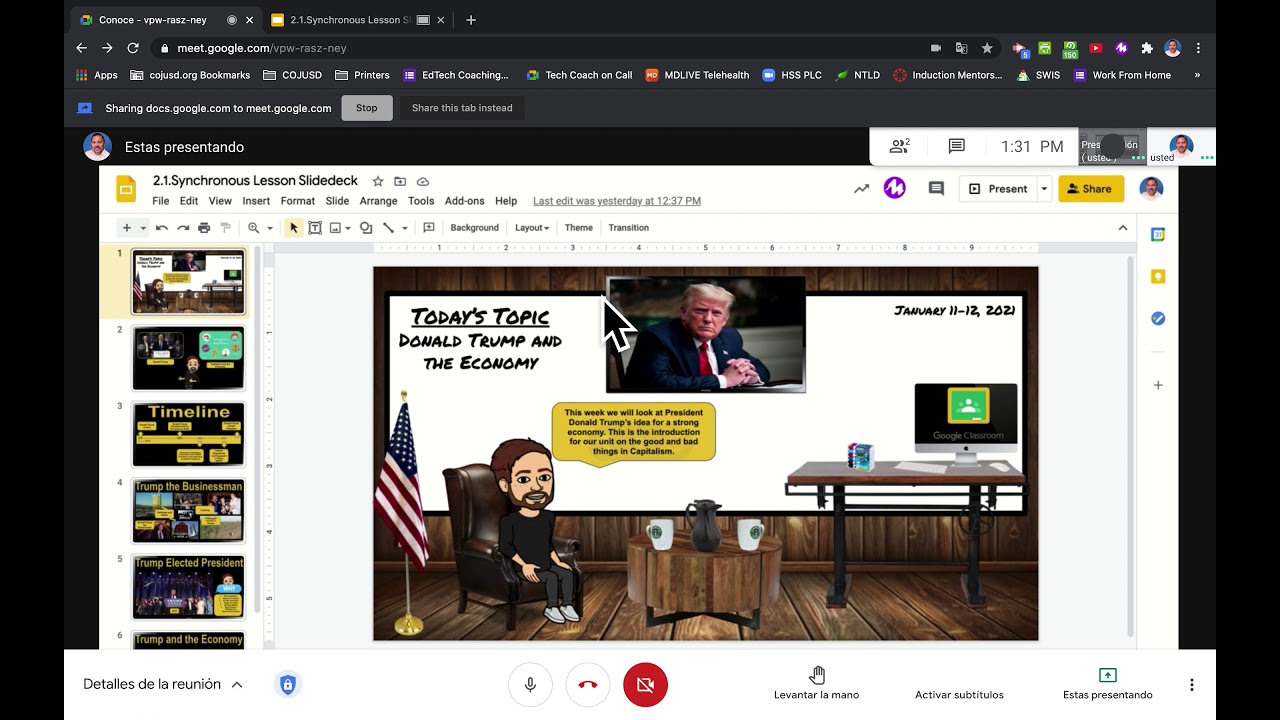The height and width of the screenshot is (720, 1280).
Task: Select the text box tool
Action: [315, 228]
